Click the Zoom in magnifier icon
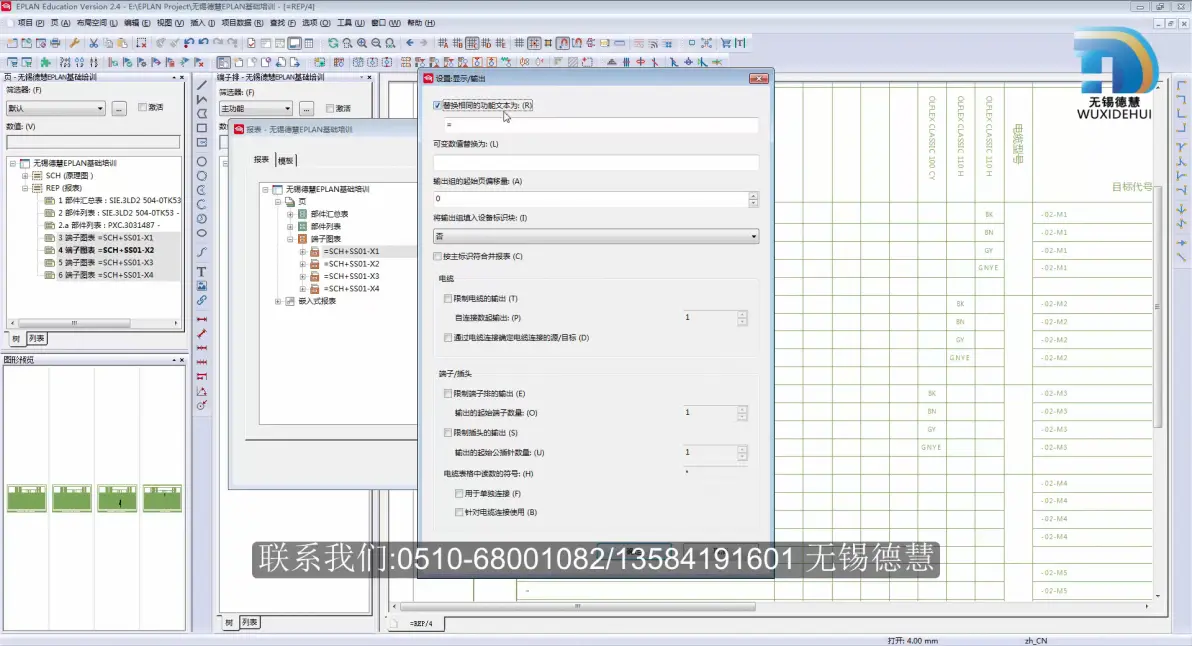The height and width of the screenshot is (646, 1192). tap(362, 43)
